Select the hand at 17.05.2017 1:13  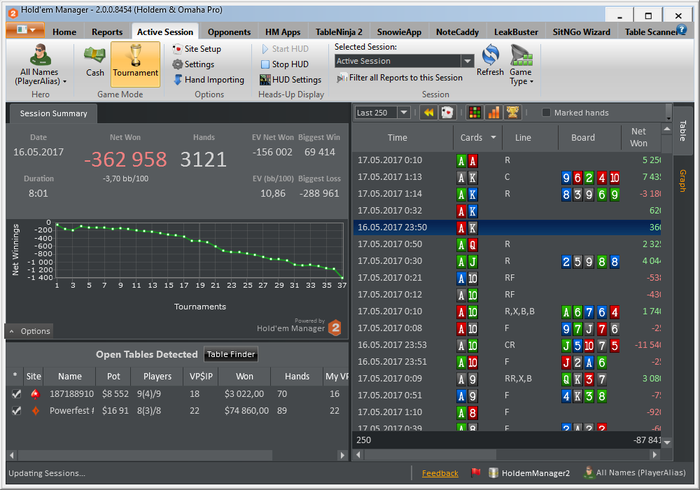tap(507, 177)
